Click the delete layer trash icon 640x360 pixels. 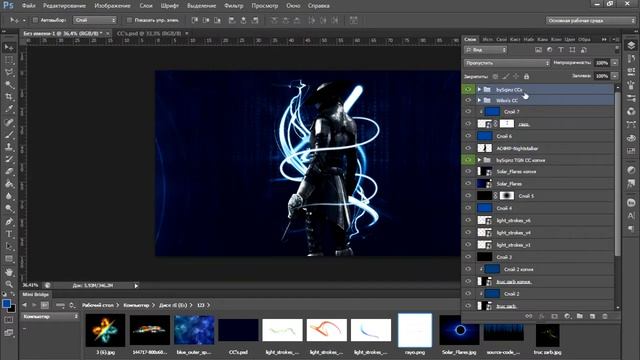605,316
